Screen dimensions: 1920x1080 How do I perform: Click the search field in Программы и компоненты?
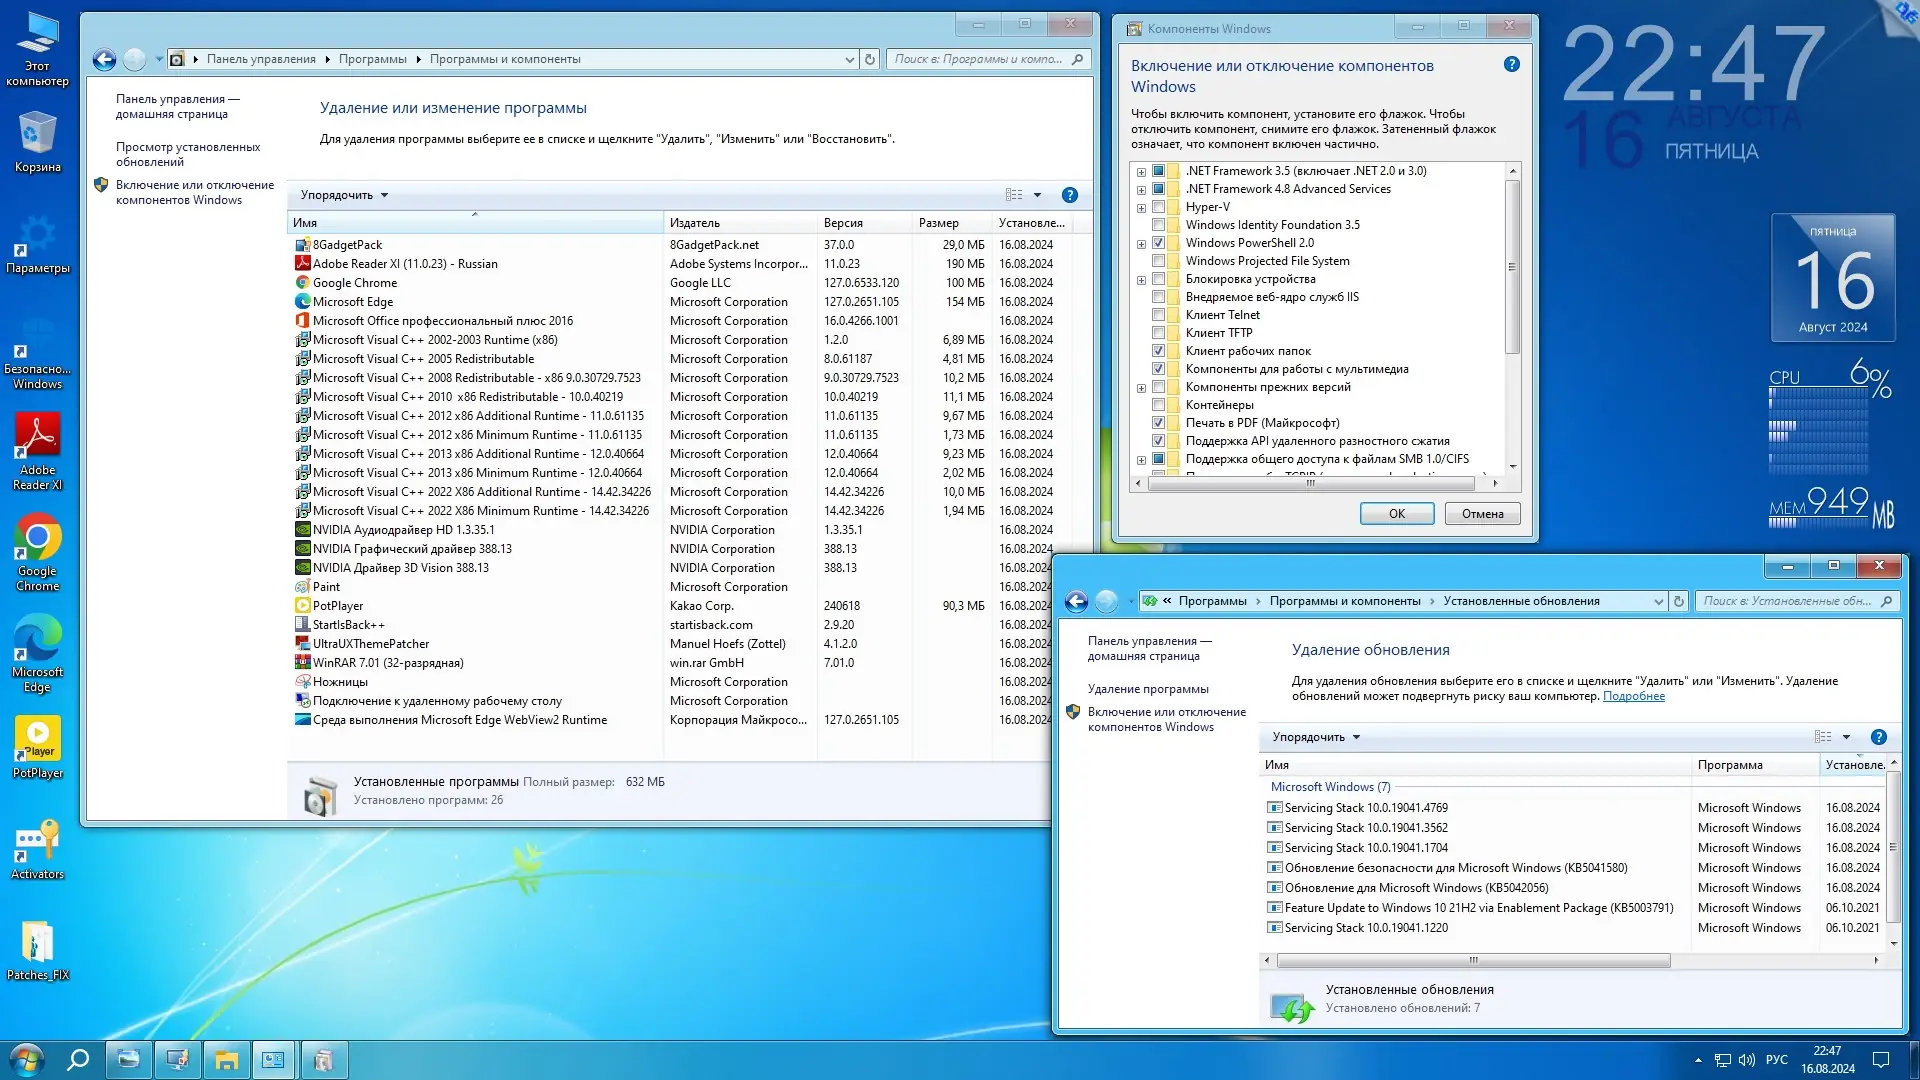click(x=975, y=59)
